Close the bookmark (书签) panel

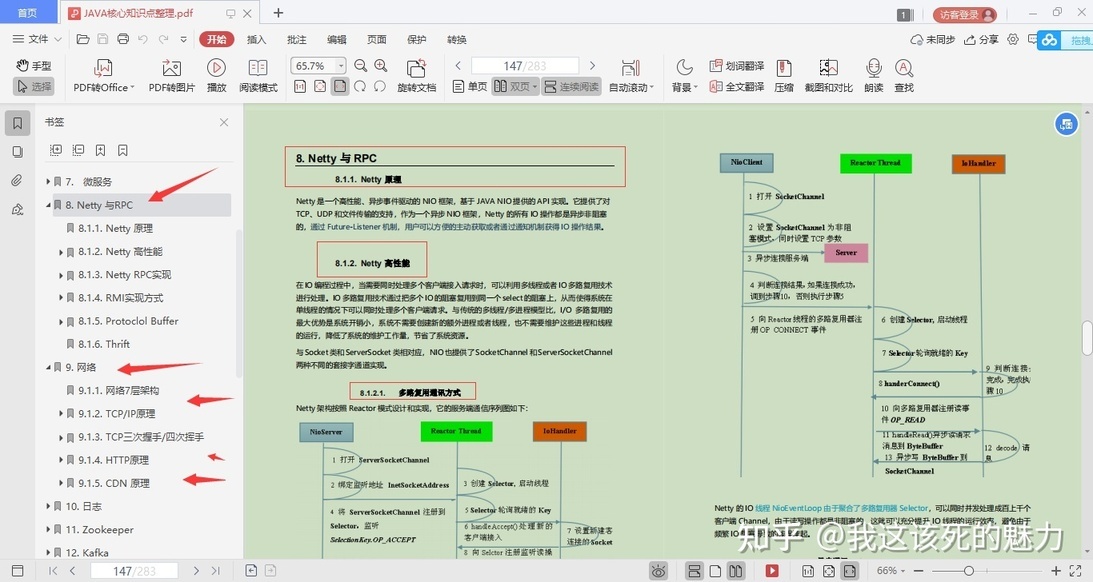(224, 123)
